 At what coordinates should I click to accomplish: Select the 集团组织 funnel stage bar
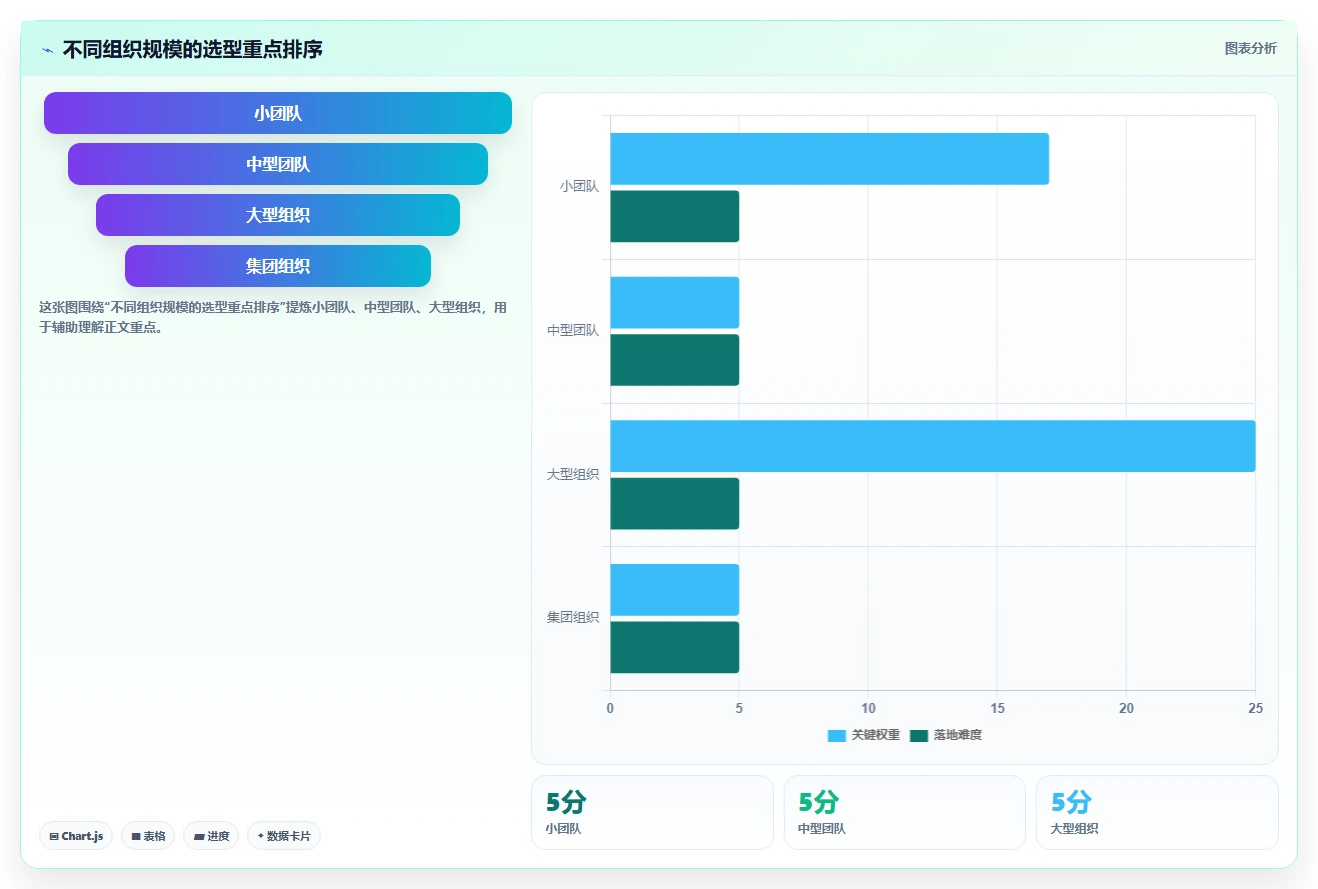(x=278, y=266)
